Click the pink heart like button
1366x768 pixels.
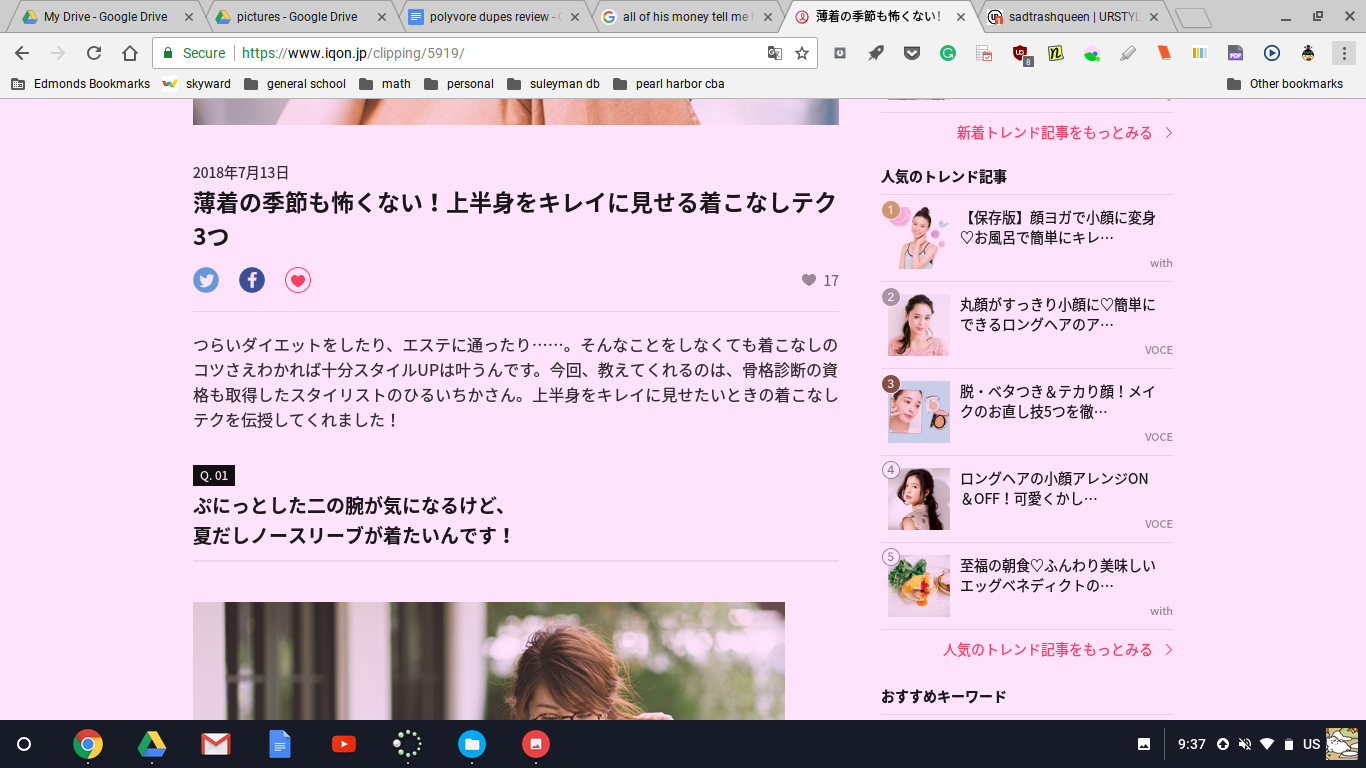pyautogui.click(x=298, y=280)
